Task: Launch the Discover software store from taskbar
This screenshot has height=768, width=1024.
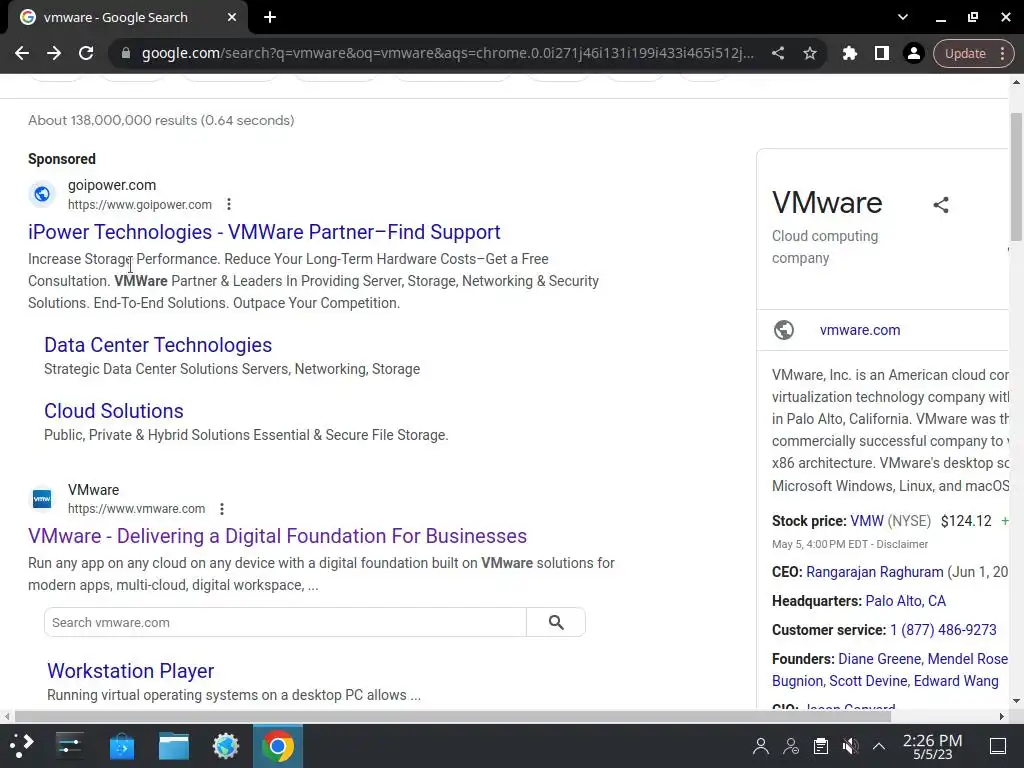Action: (x=121, y=746)
